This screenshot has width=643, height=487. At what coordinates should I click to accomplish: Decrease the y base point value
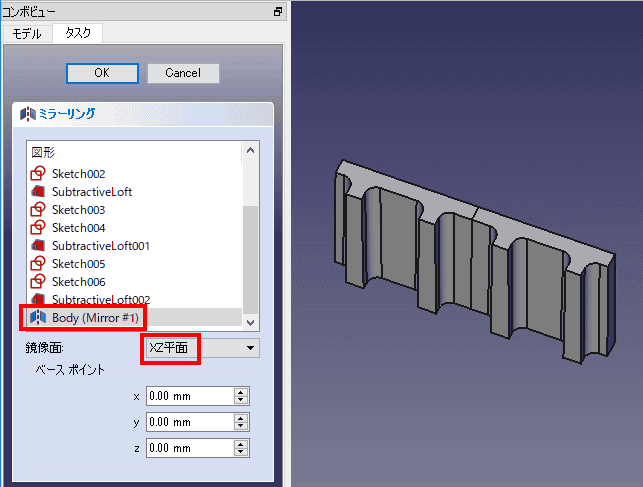[241, 426]
